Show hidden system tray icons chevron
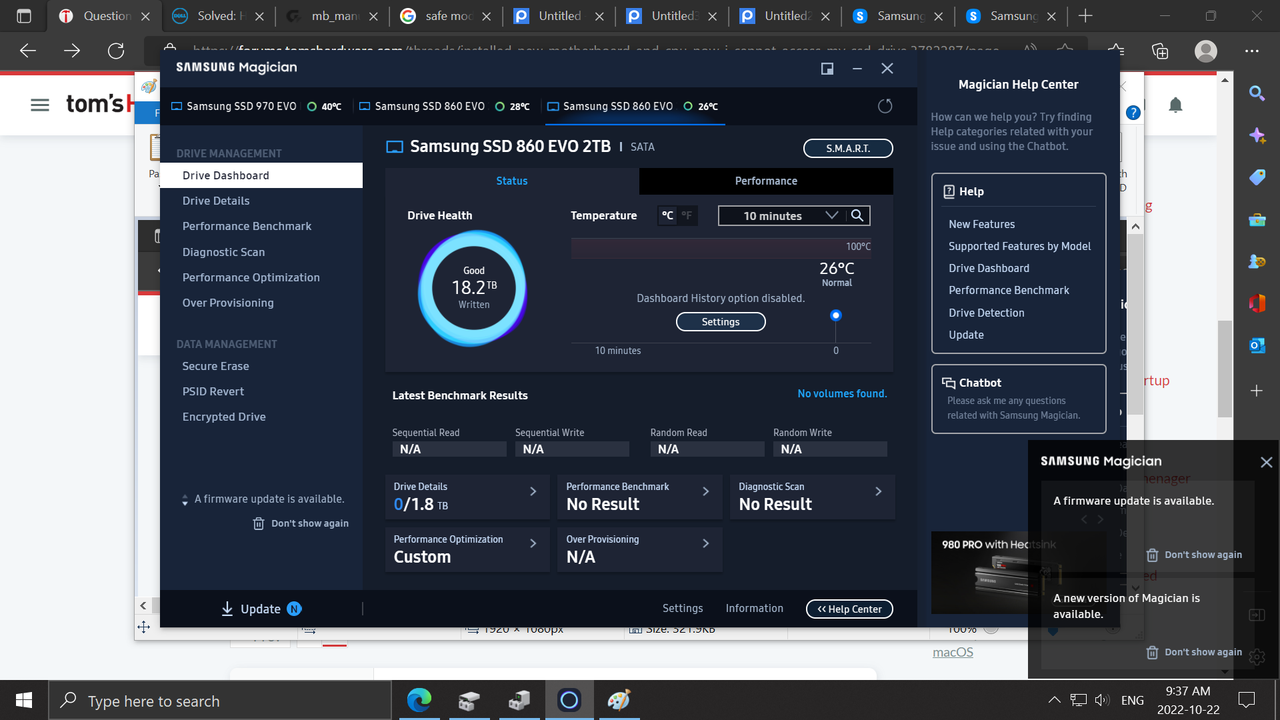Image resolution: width=1280 pixels, height=720 pixels. 1054,700
